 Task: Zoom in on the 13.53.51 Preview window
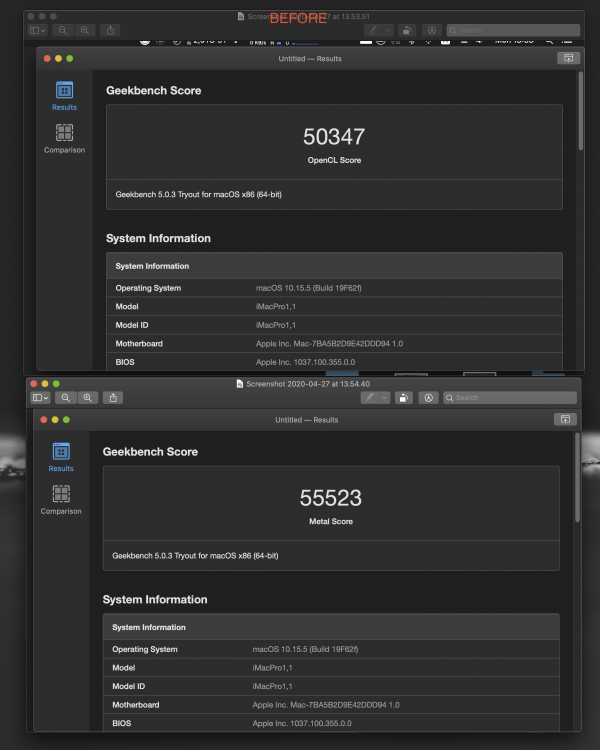(85, 30)
